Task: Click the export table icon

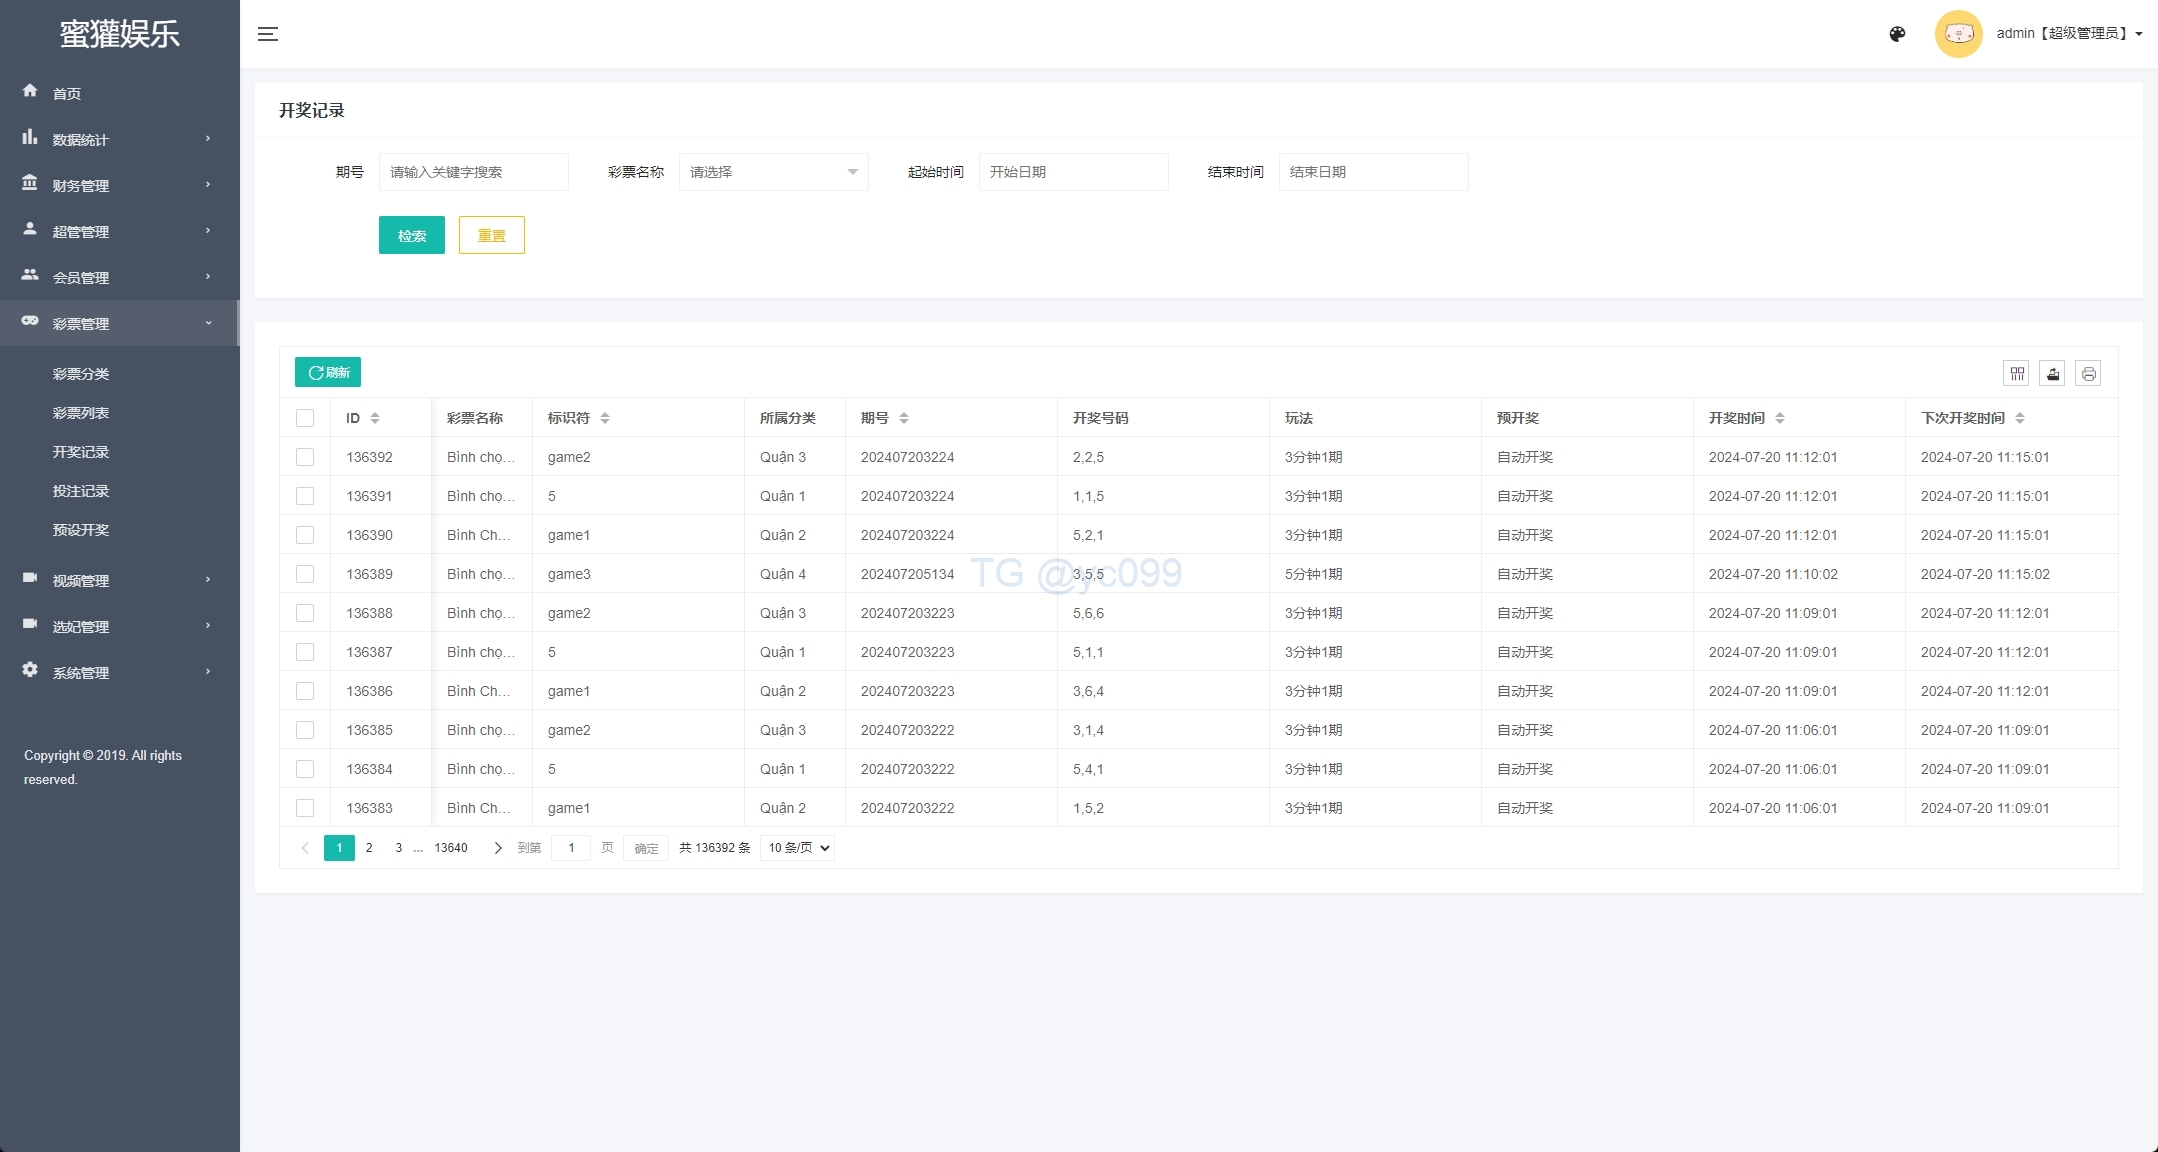Action: (x=2052, y=374)
